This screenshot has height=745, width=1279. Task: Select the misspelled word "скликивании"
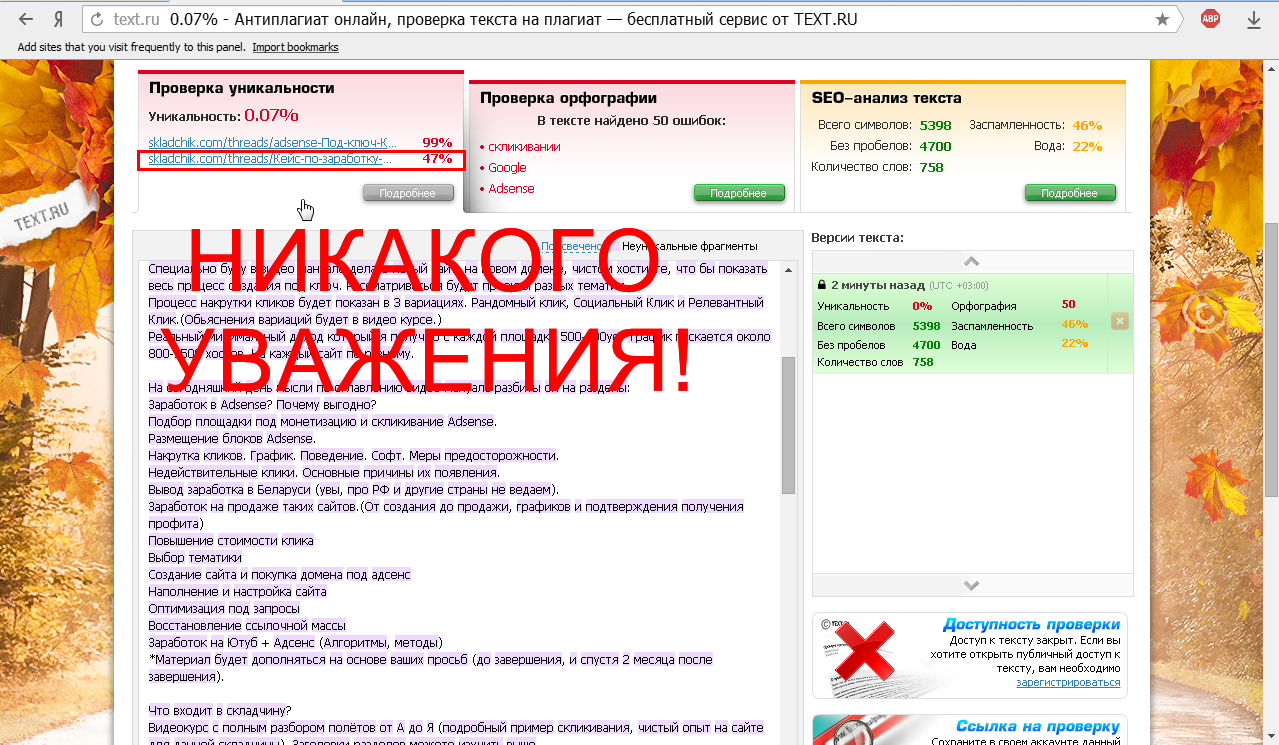tap(524, 147)
